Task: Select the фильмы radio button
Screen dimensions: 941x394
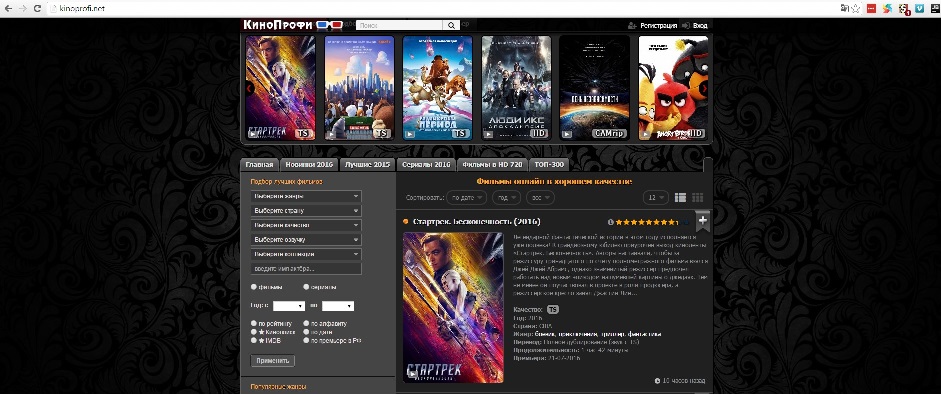Action: click(254, 287)
